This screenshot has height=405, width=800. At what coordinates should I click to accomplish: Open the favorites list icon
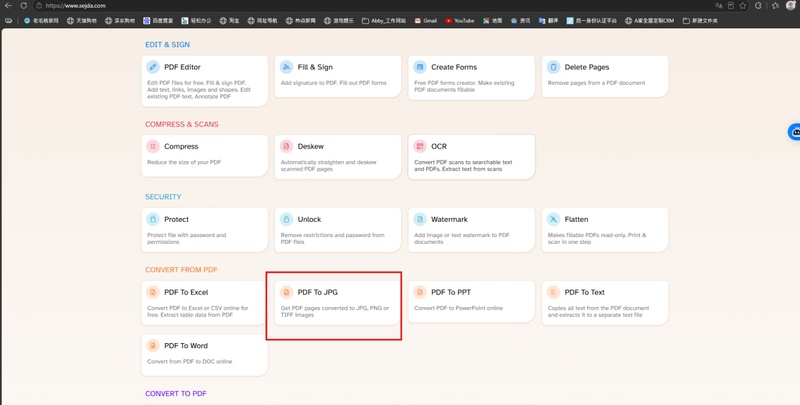tap(776, 6)
